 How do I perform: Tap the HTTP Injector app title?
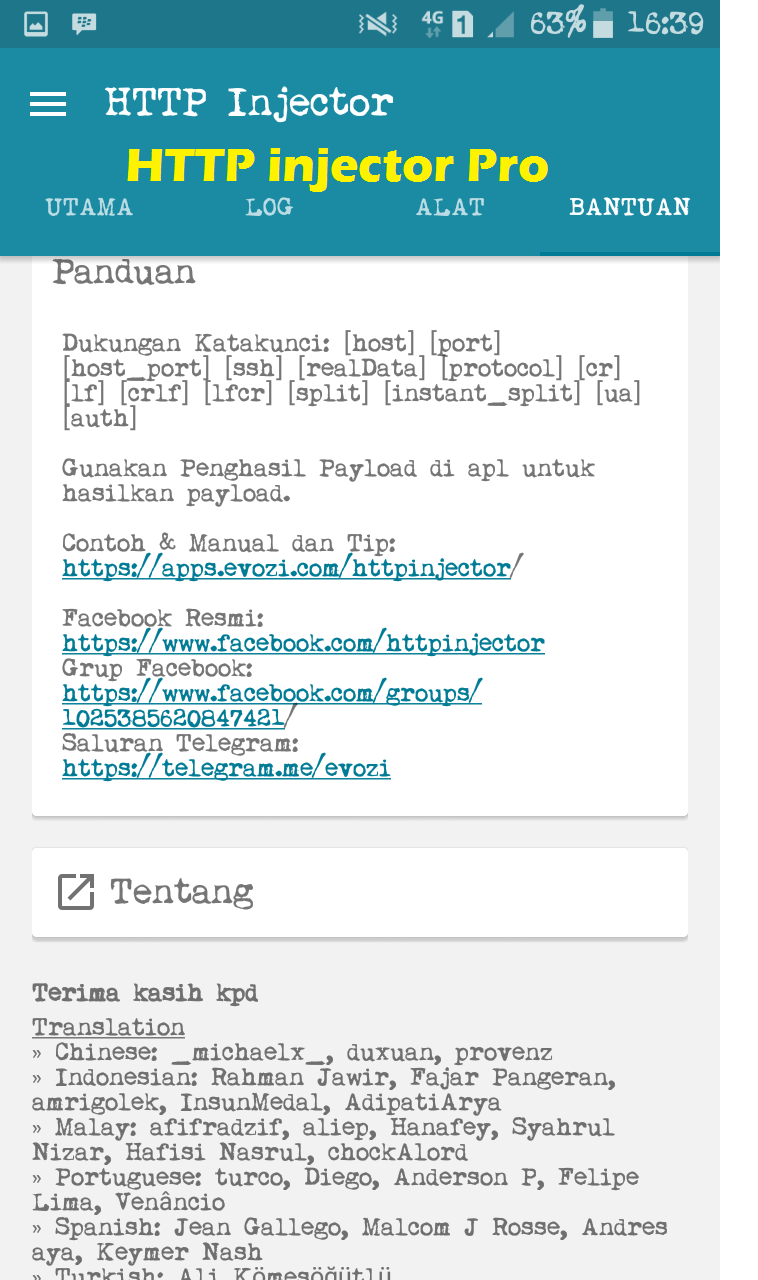pos(249,103)
